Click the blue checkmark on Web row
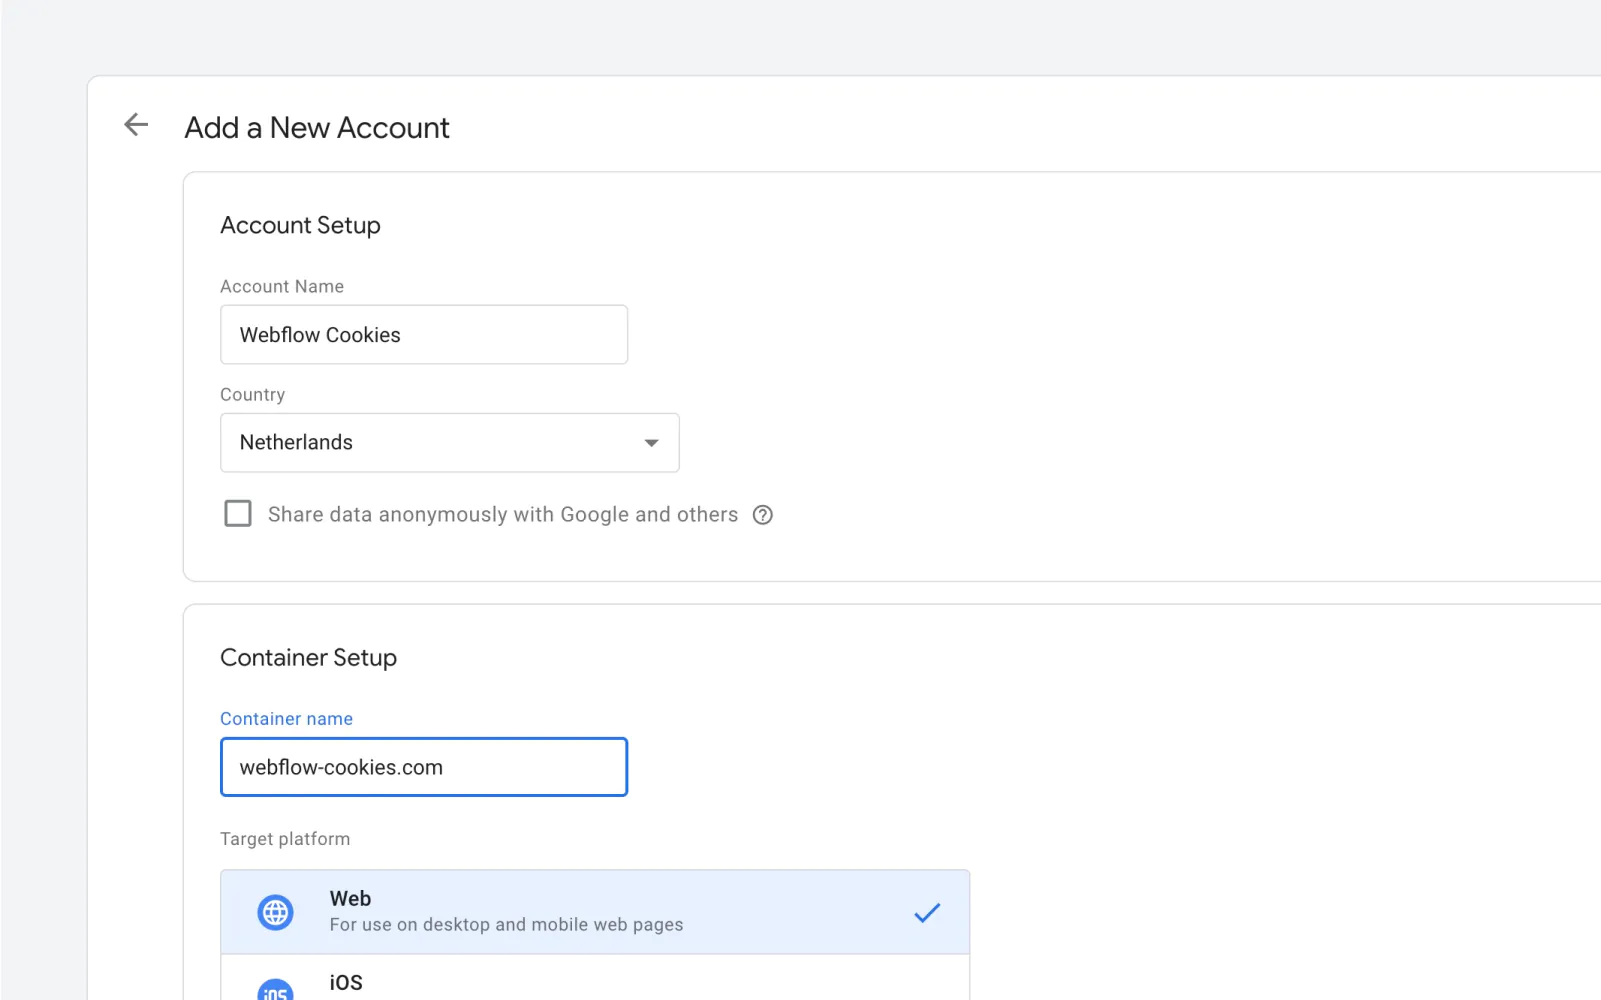 [x=927, y=912]
